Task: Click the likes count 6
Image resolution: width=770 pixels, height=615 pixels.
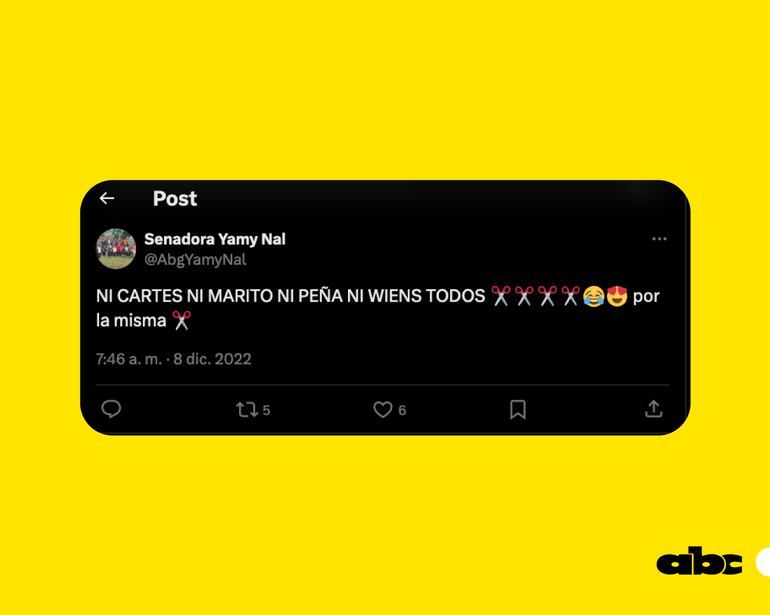Action: (x=402, y=410)
